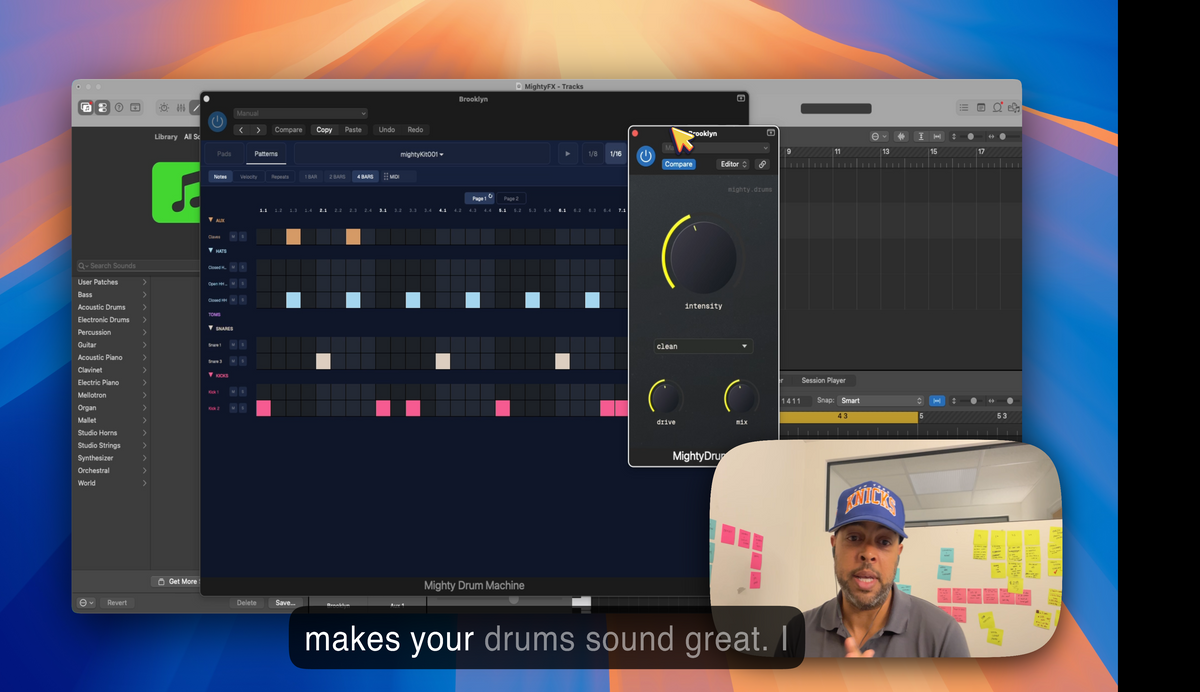Open the Inspector icon in the Logic toolbar
Screen dimensions: 1200x692
(x=102, y=108)
